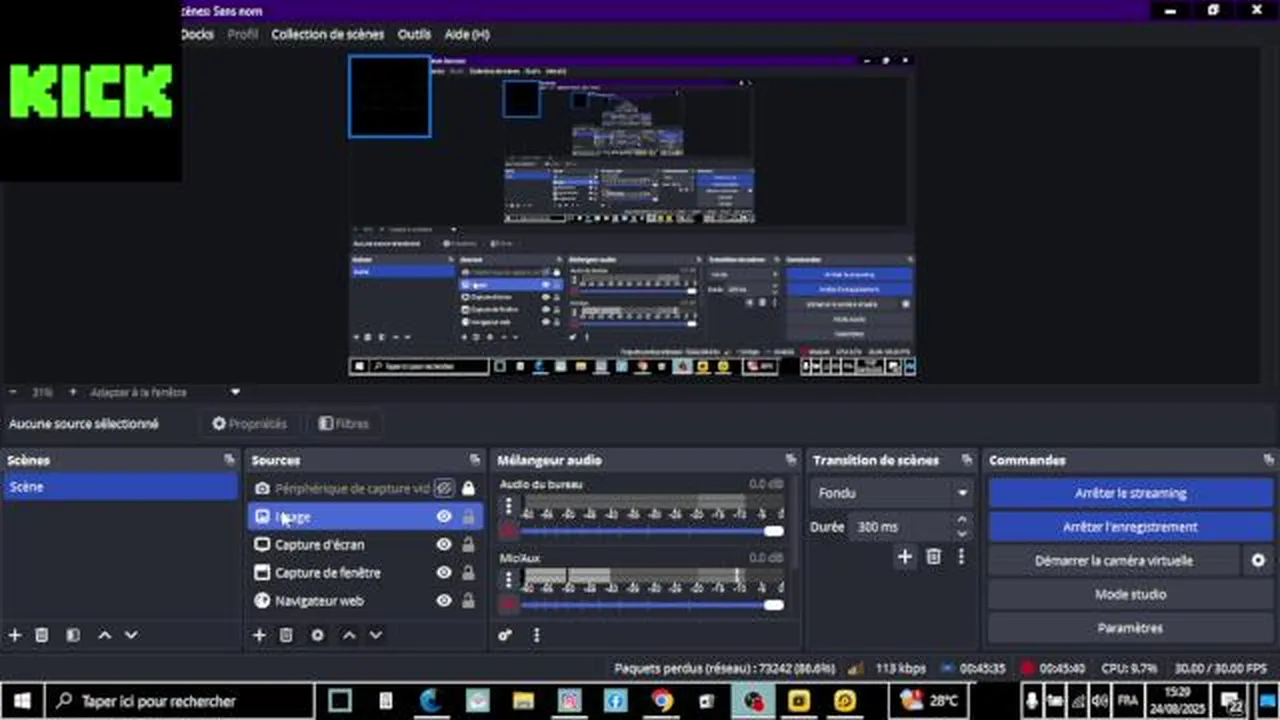The image size is (1280, 720).
Task: Enable Mode studio
Action: 1130,594
